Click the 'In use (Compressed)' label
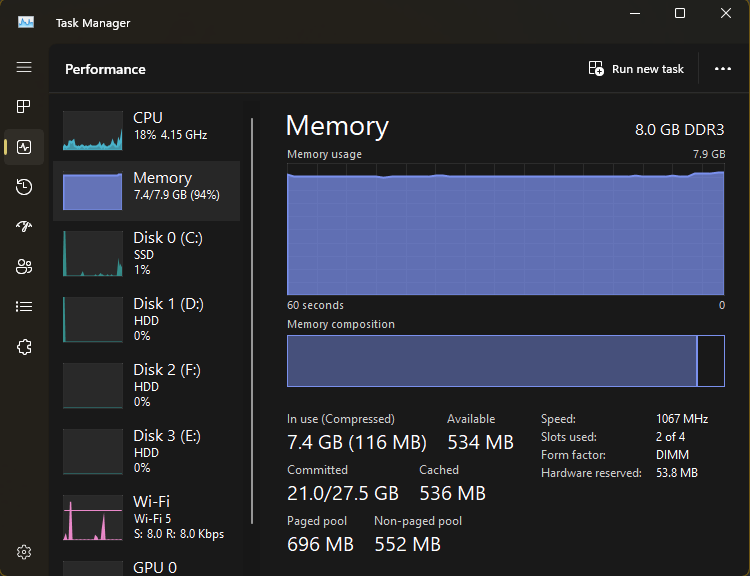 point(341,419)
